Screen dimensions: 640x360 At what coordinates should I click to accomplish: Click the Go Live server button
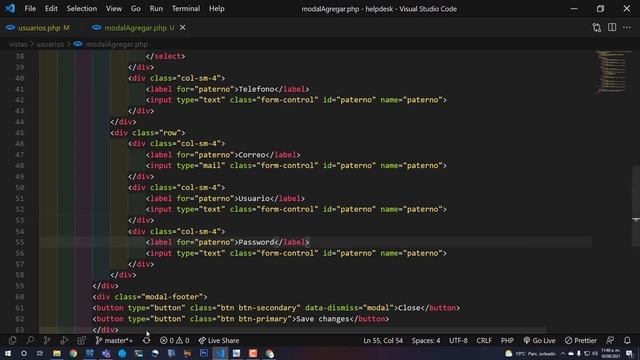pyautogui.click(x=539, y=340)
